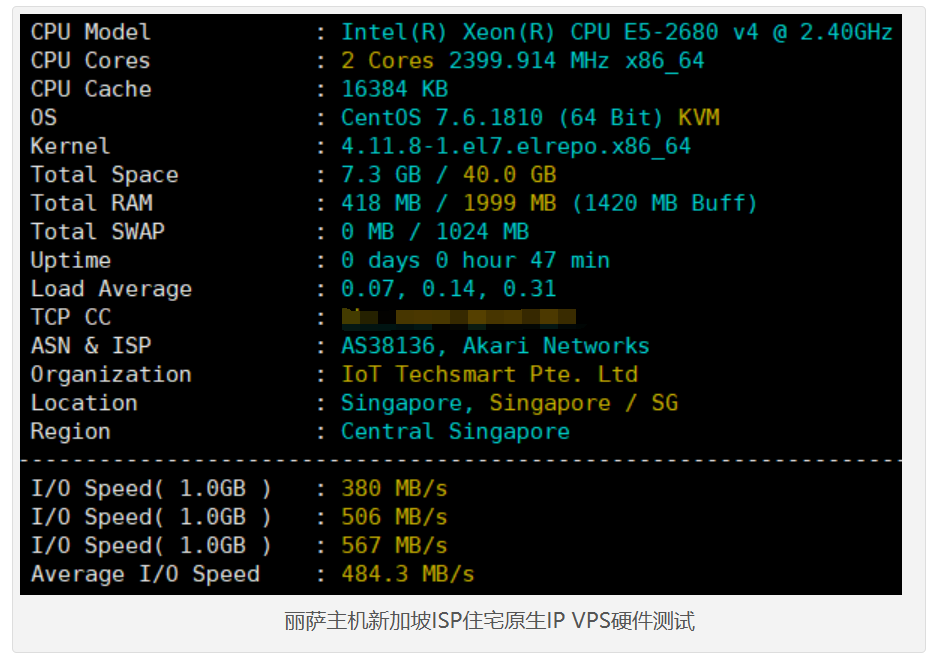Click the CPU Model value Intel Xeon E5-2680
The image size is (939, 658).
pyautogui.click(x=617, y=32)
